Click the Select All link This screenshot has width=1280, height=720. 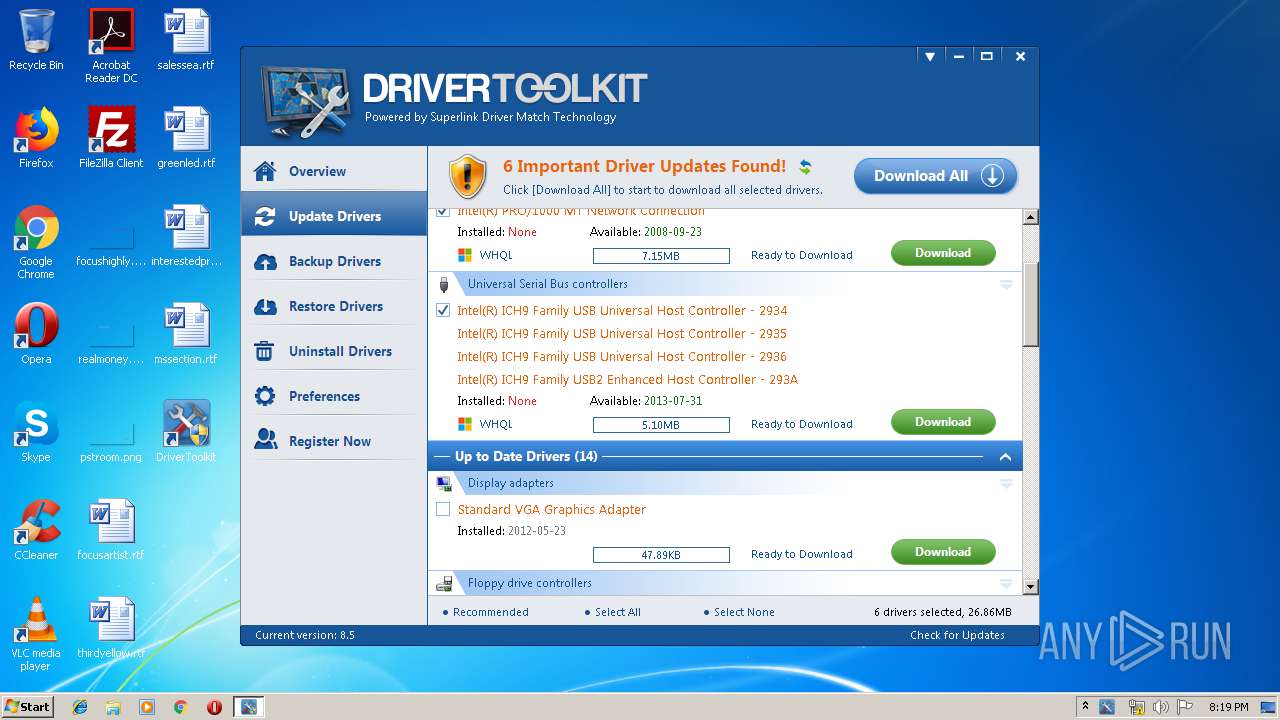[x=617, y=612]
